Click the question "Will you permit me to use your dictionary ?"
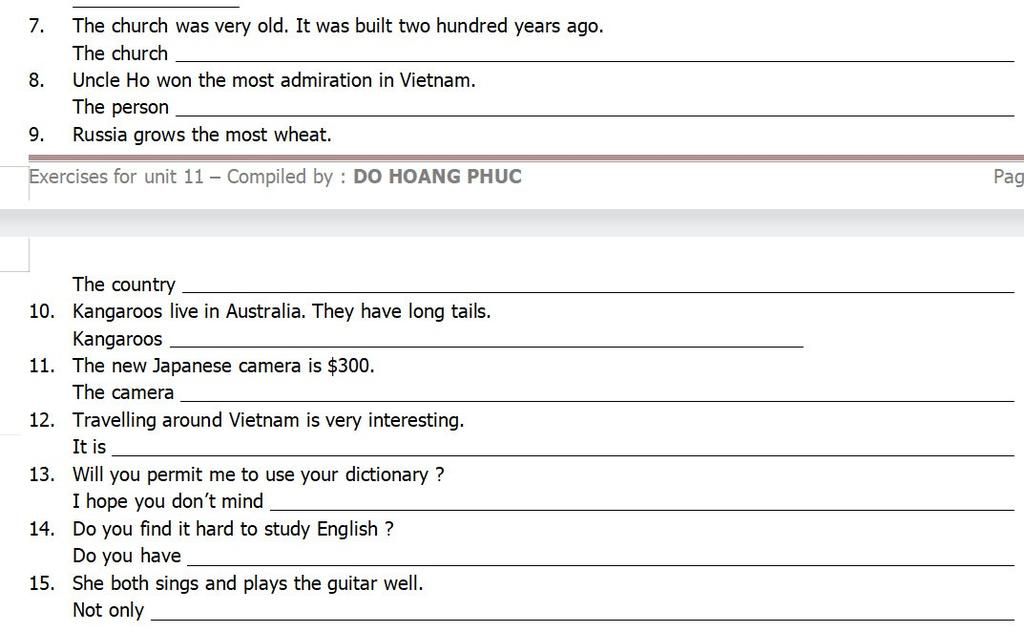 coord(258,474)
